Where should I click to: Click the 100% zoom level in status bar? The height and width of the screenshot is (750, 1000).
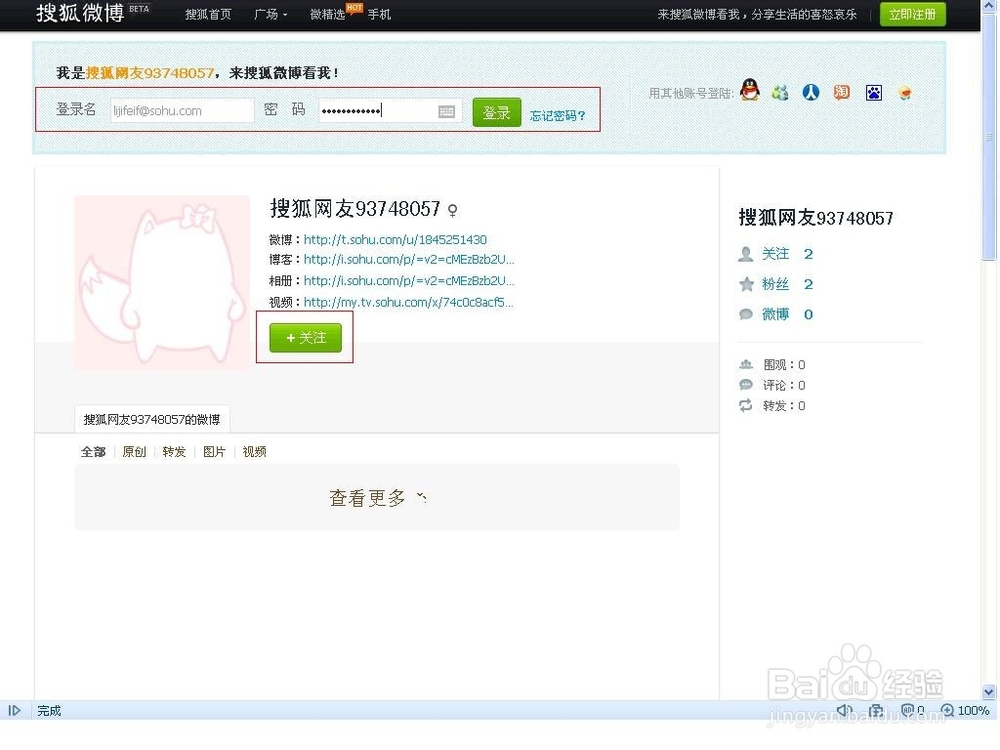(x=973, y=710)
